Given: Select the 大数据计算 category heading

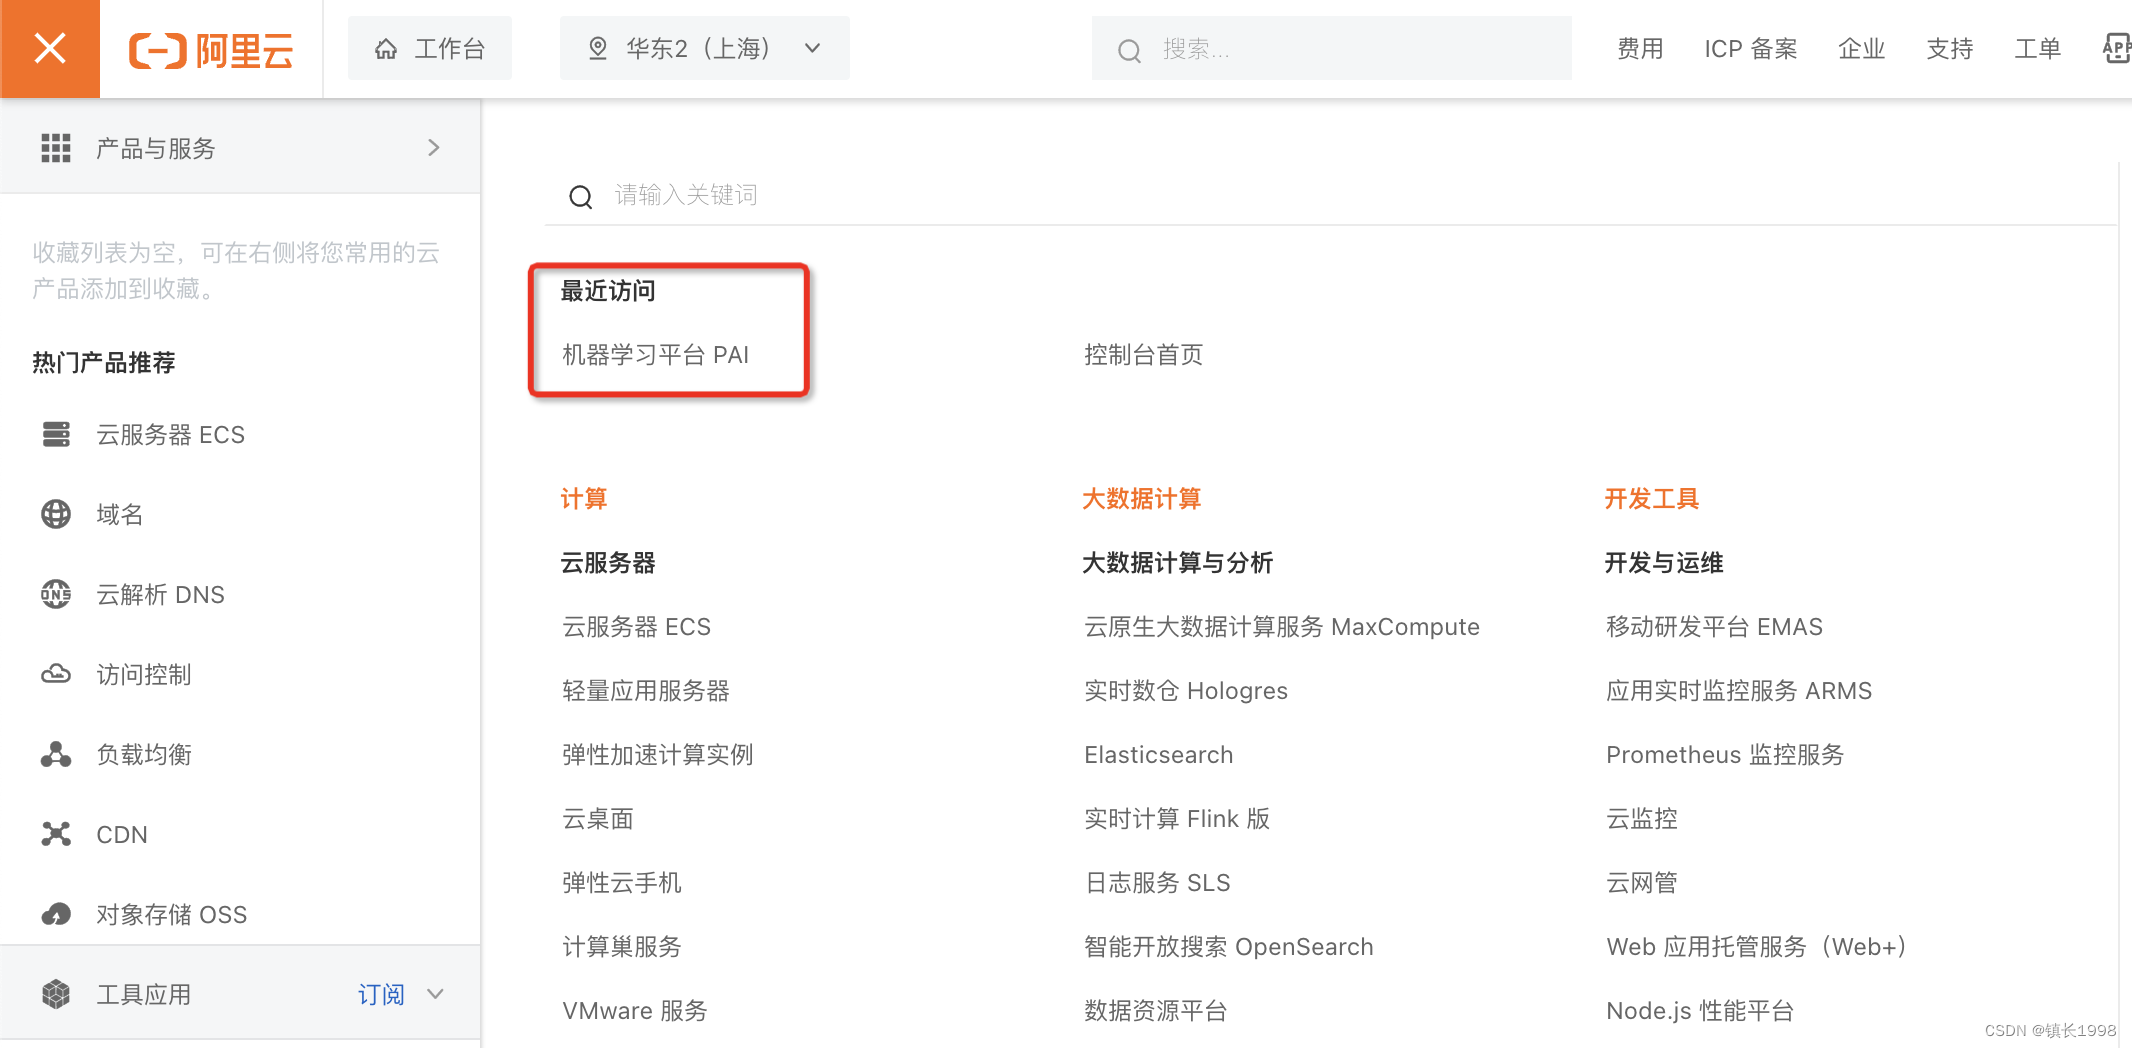Looking at the screenshot, I should [x=1142, y=499].
